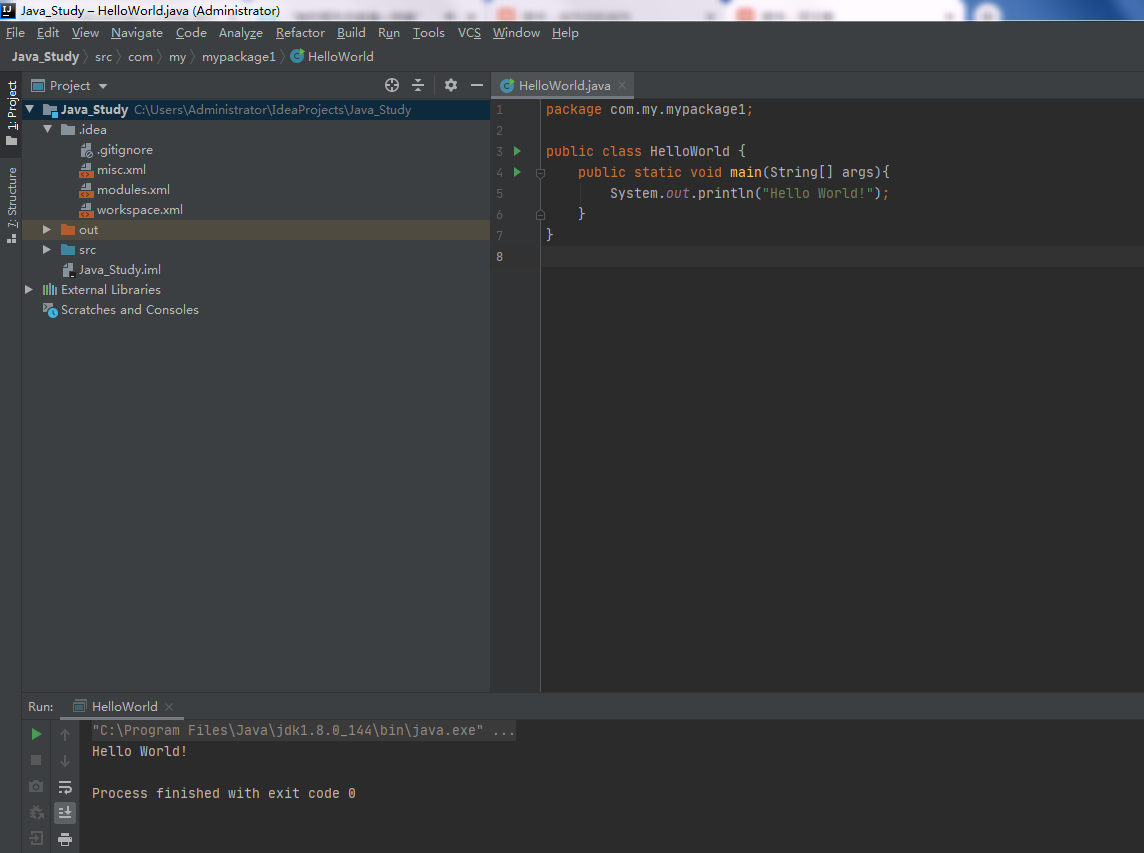
Task: Click the run gutter arrow on line 3
Action: click(517, 151)
